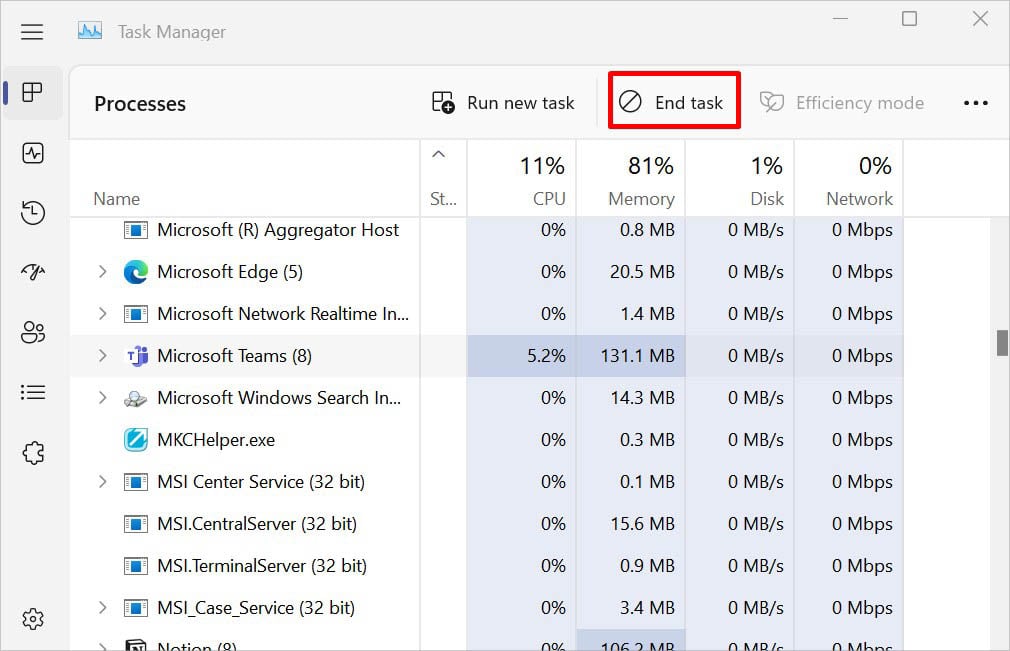Screen dimensions: 1010x651
Task: Click the Processes page heading
Action: tap(140, 104)
